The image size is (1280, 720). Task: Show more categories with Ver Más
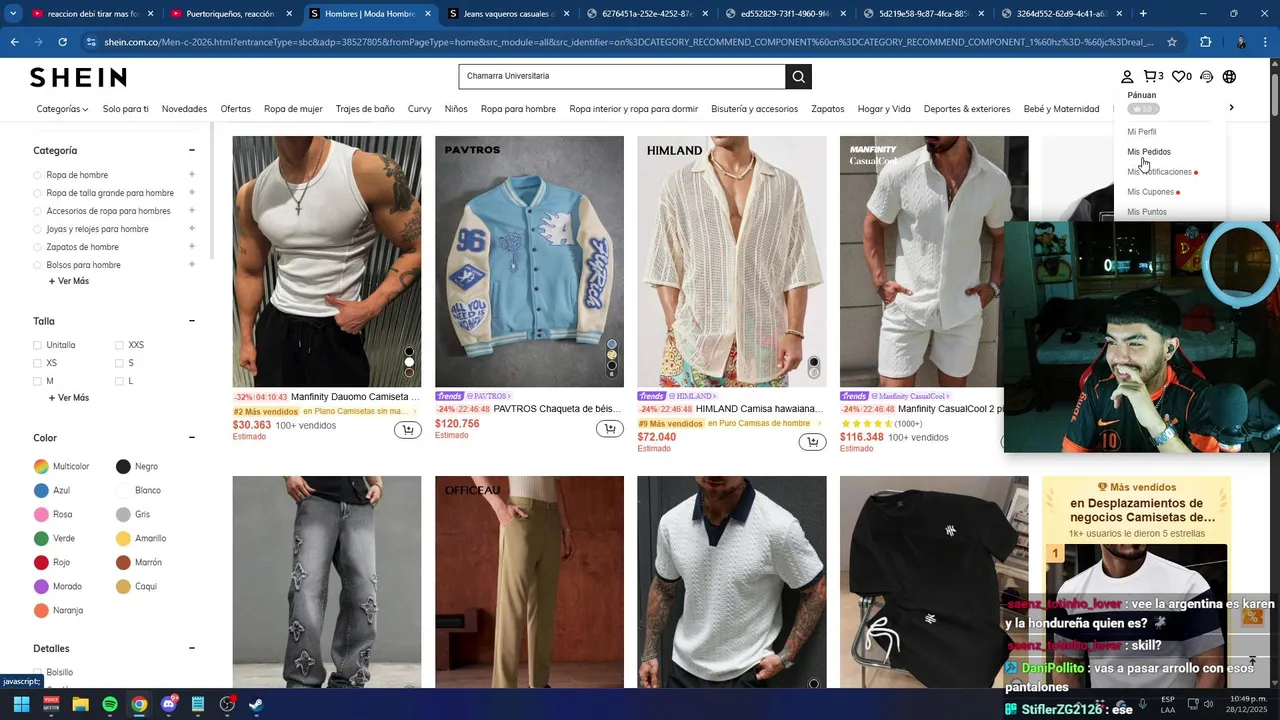69,281
